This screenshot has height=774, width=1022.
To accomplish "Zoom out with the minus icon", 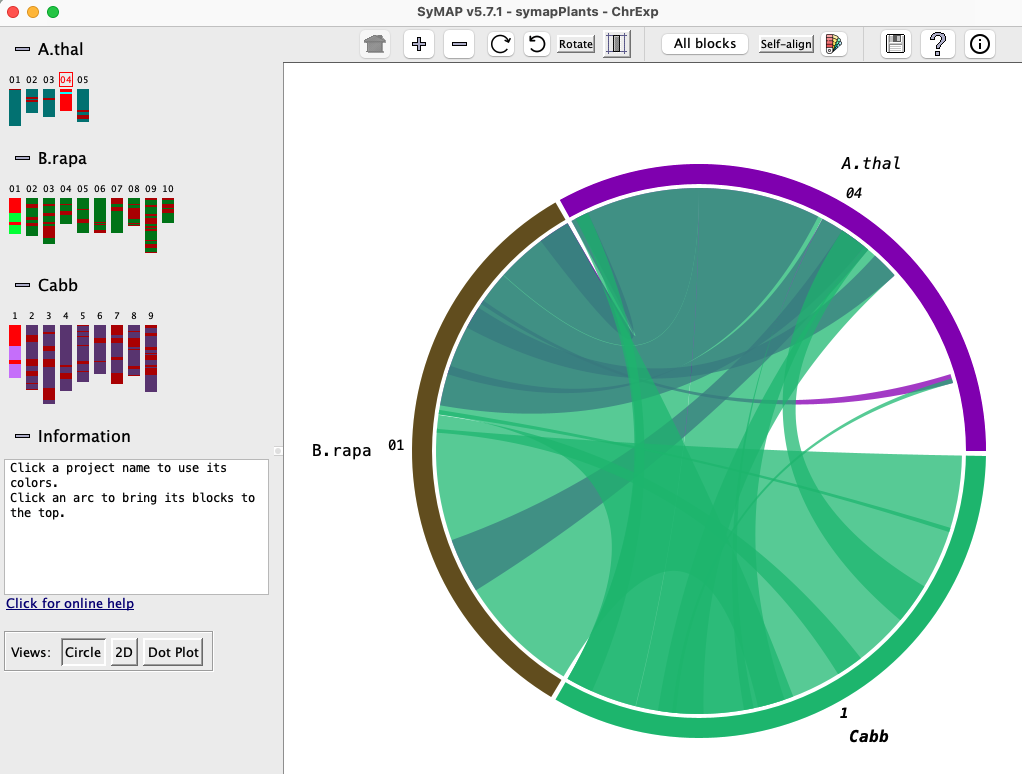I will (459, 44).
